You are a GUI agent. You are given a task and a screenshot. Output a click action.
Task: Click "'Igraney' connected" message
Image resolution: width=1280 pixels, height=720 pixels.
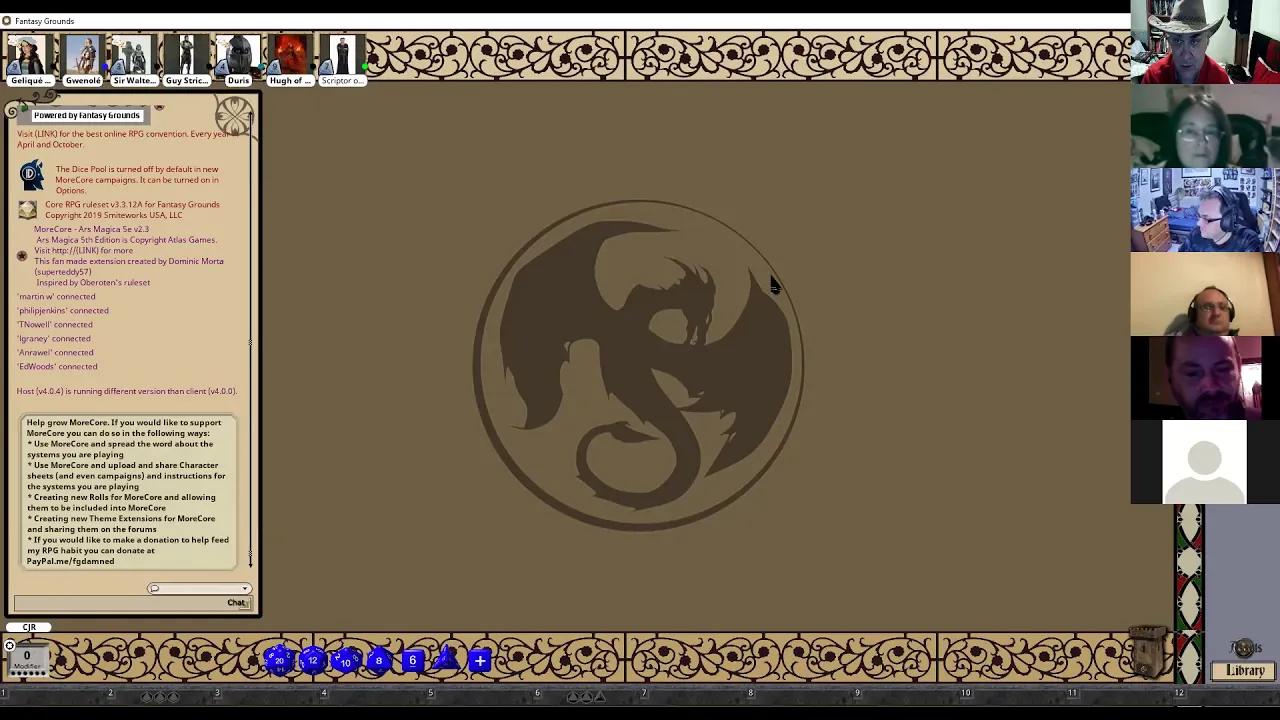54,338
